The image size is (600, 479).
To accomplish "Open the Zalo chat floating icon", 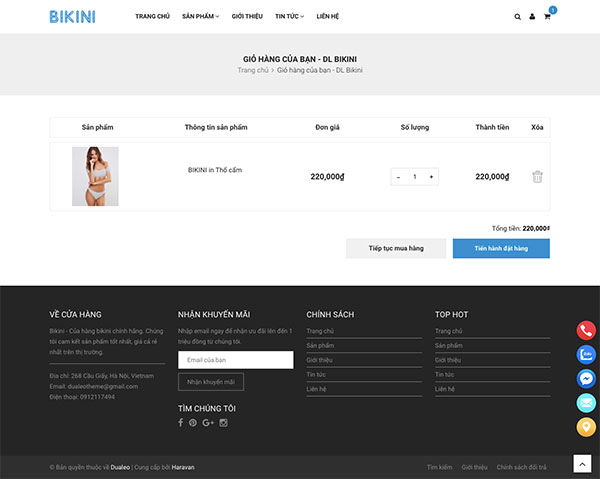I will point(586,354).
